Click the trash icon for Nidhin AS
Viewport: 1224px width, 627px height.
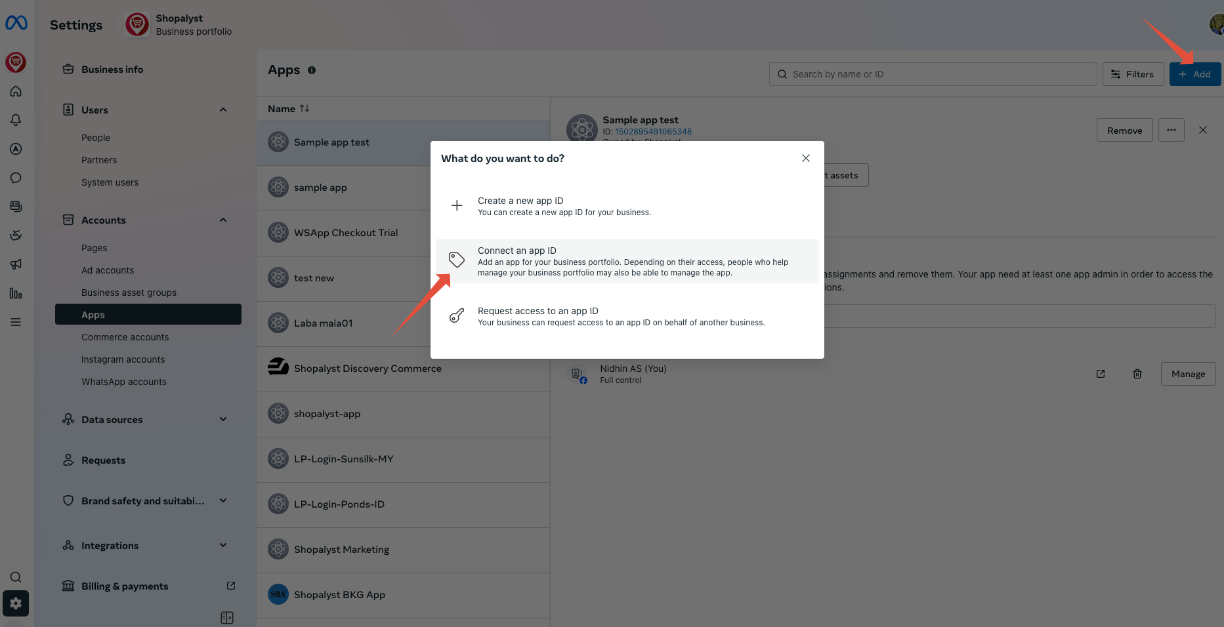pos(1137,374)
